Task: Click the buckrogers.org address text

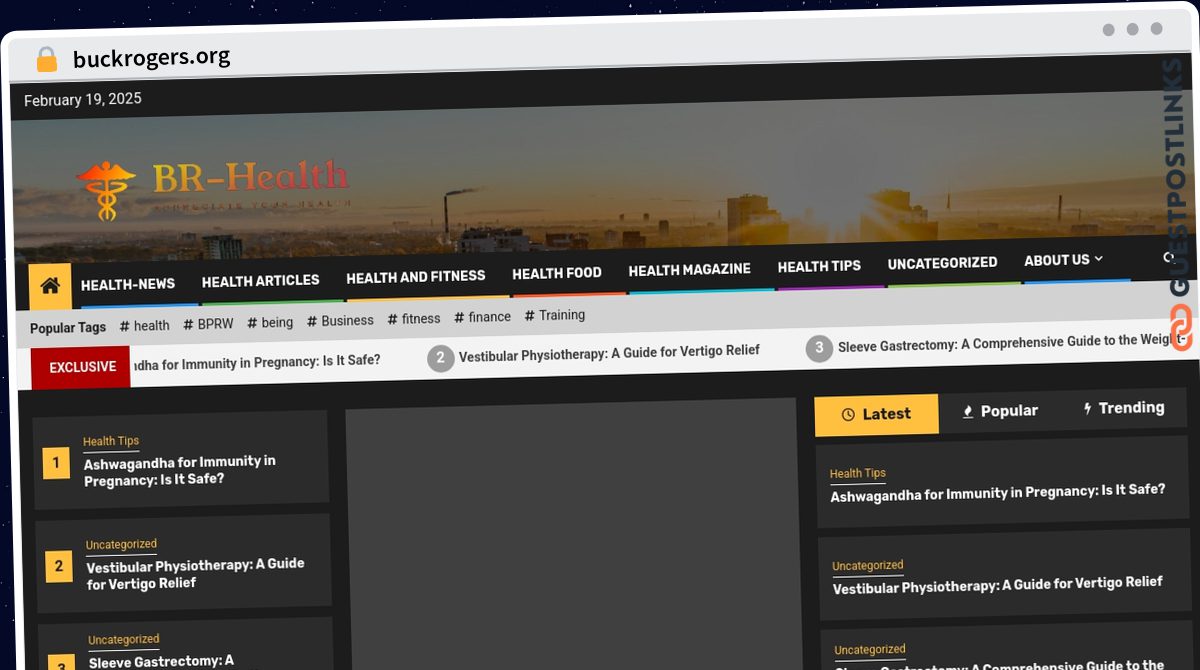Action: pyautogui.click(x=152, y=58)
